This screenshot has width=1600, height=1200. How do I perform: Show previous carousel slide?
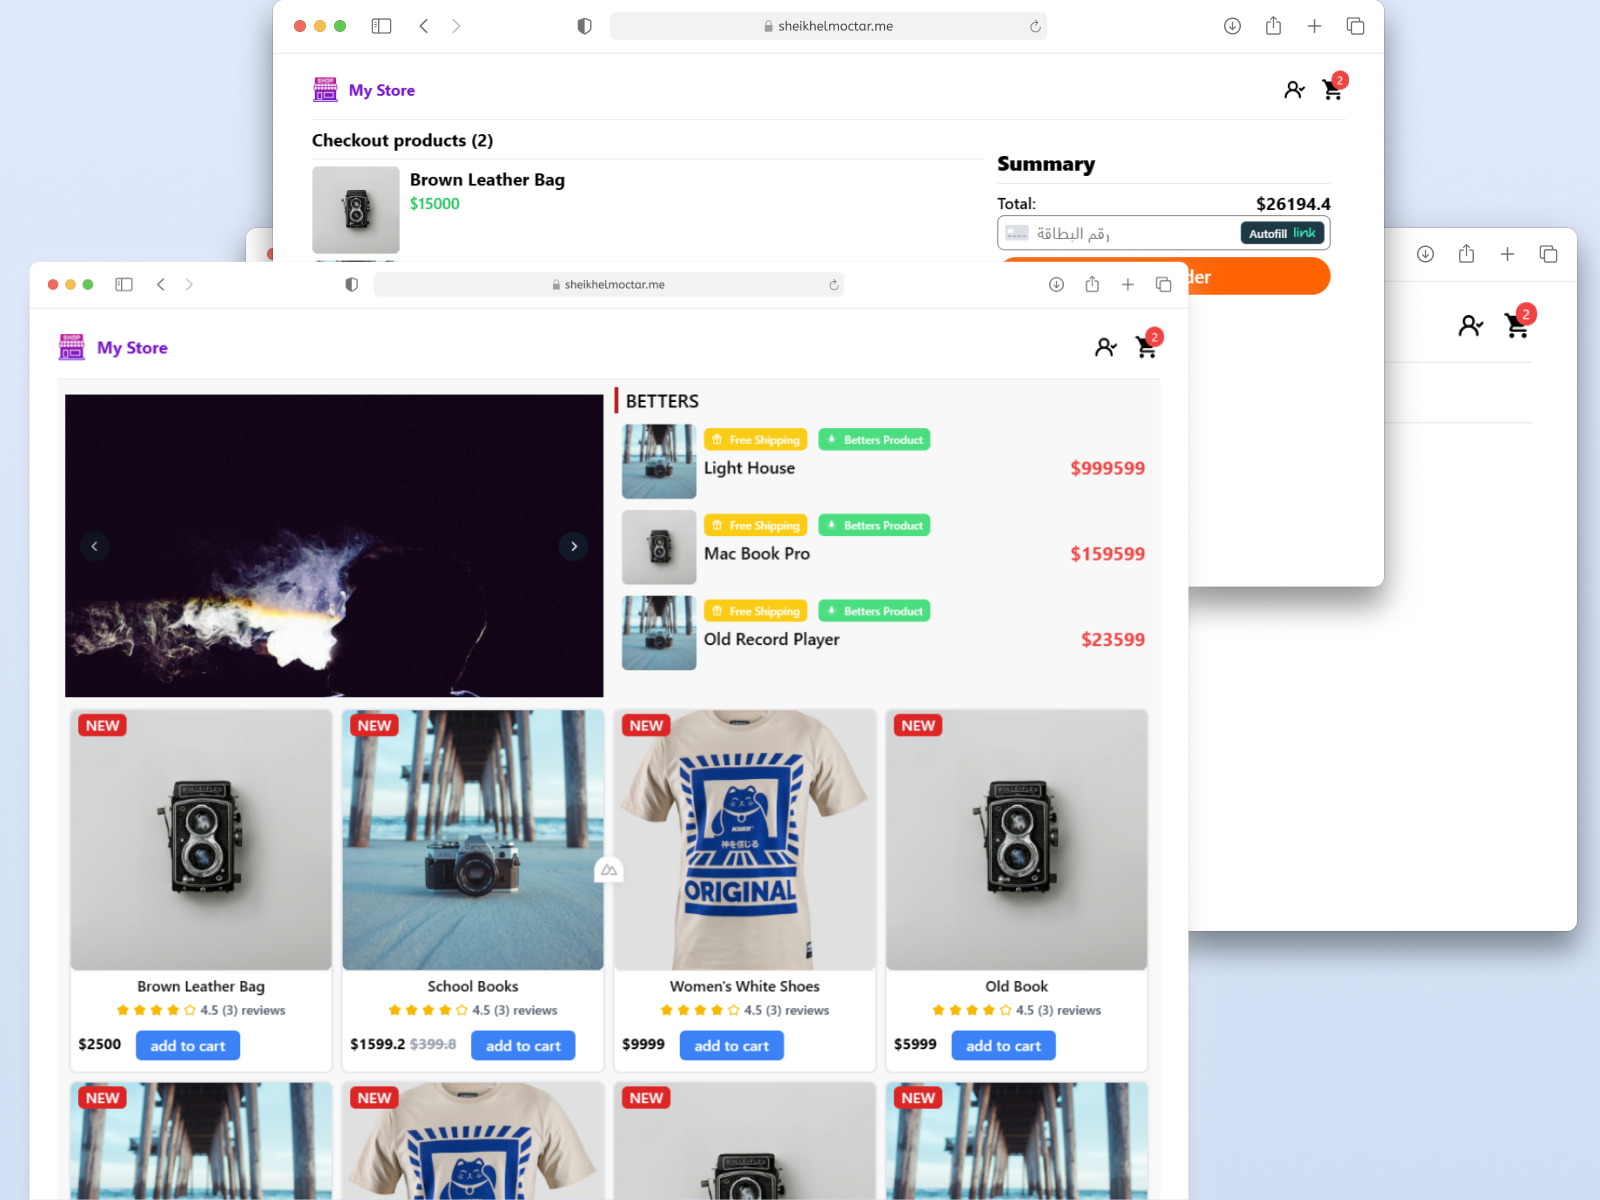point(95,546)
